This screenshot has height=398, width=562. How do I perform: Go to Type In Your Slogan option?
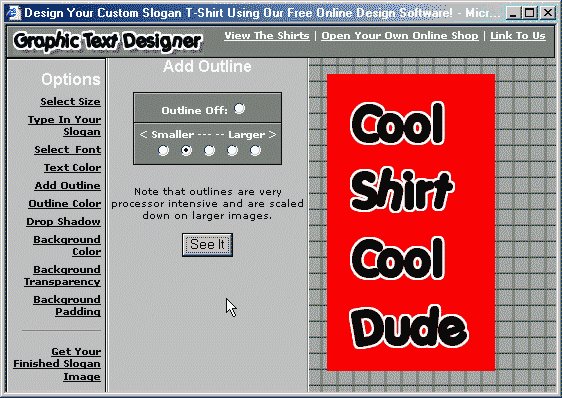pos(65,125)
